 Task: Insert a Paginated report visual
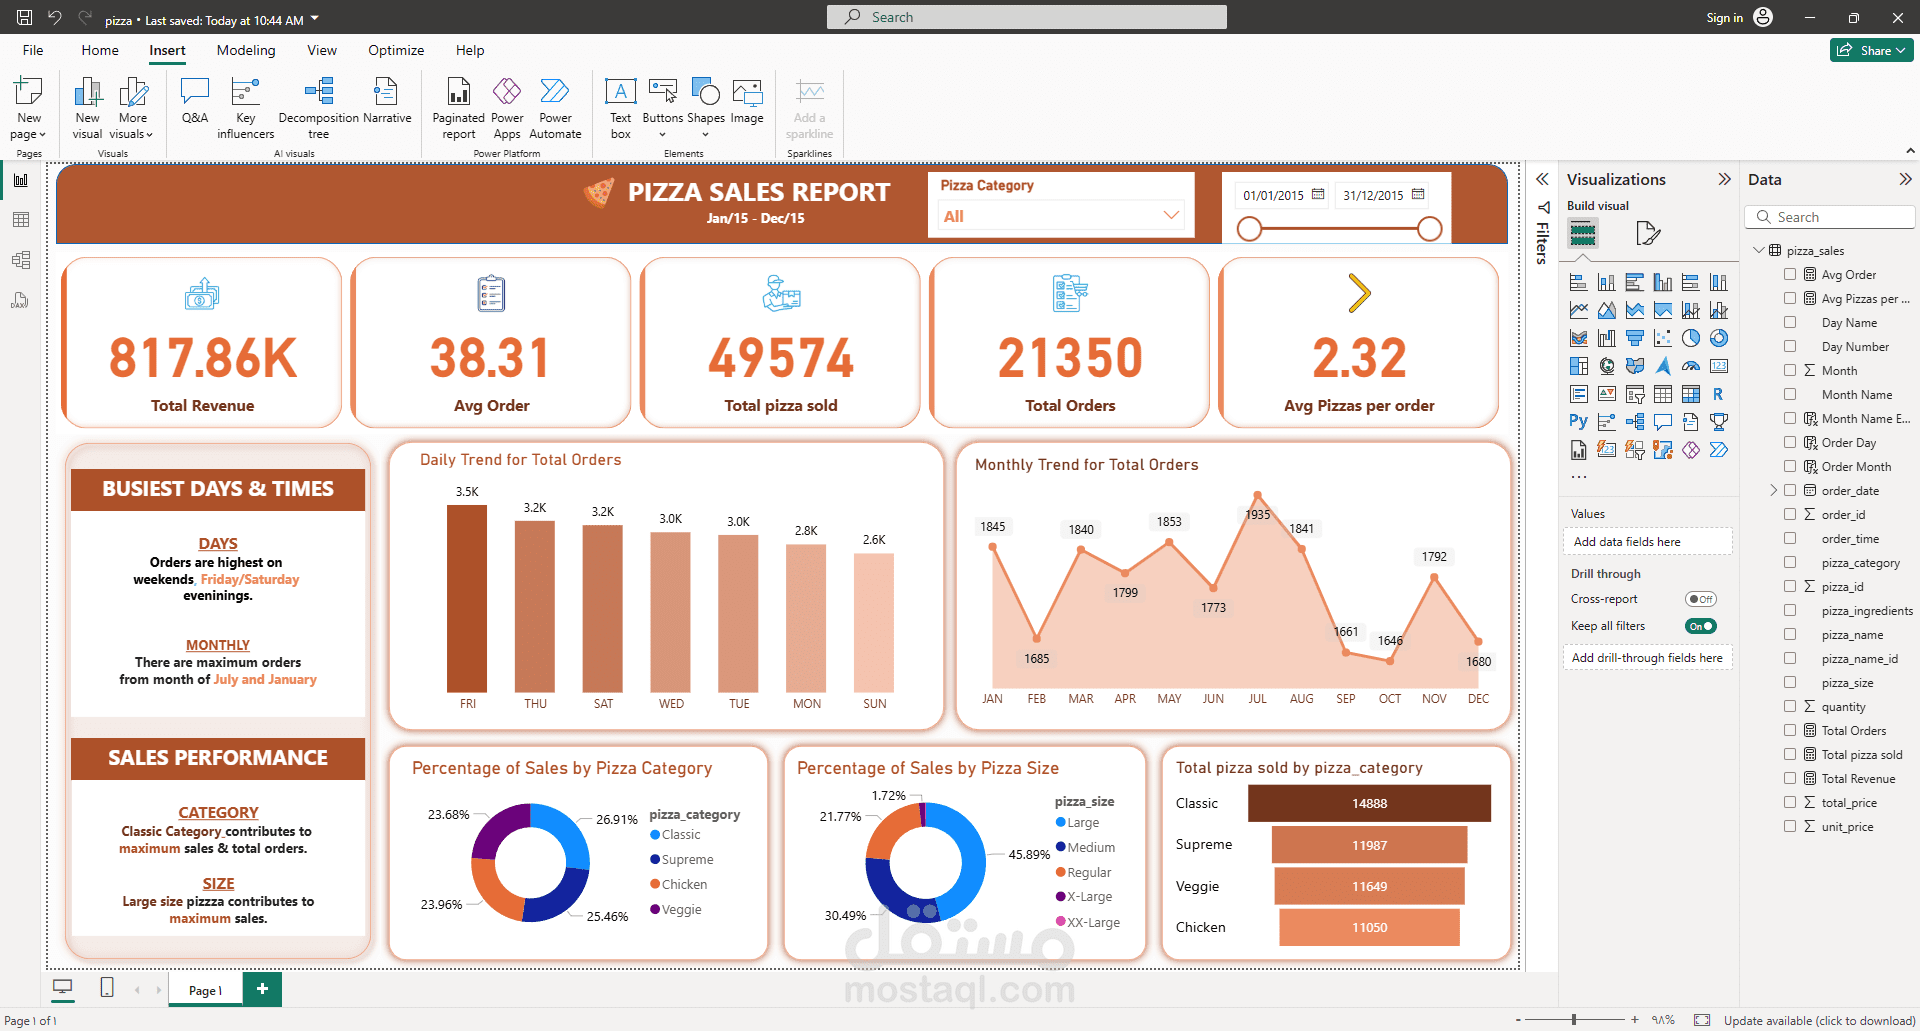[x=459, y=108]
